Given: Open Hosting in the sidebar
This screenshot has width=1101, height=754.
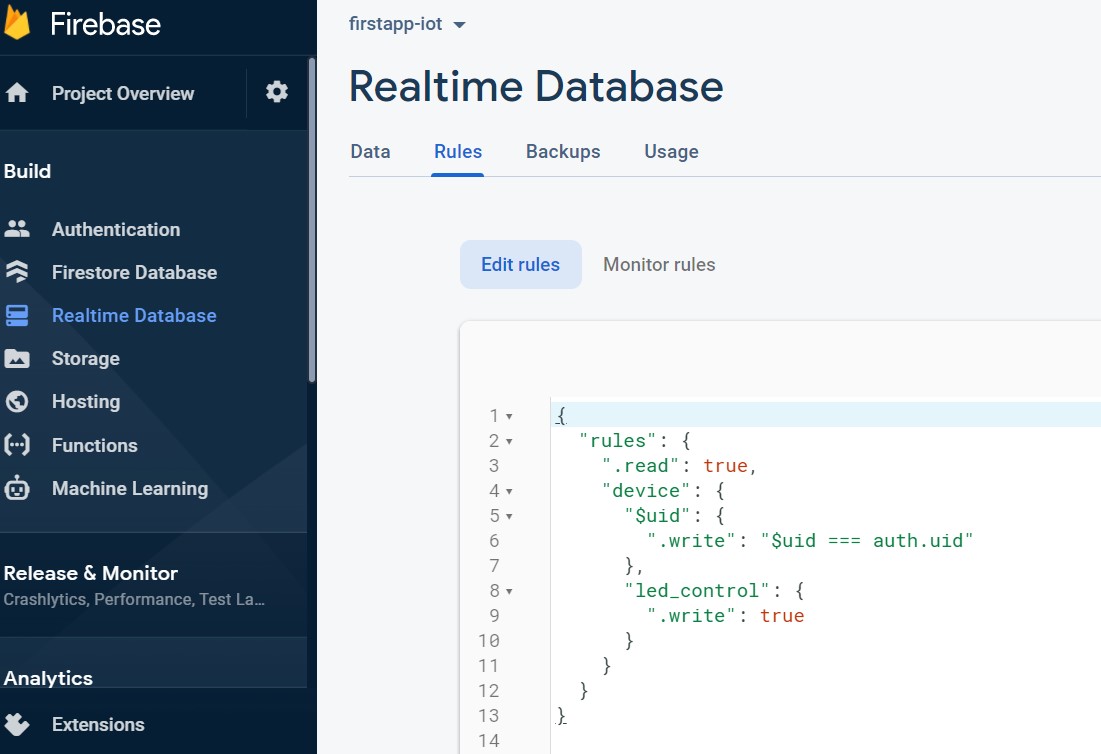Looking at the screenshot, I should pos(86,402).
